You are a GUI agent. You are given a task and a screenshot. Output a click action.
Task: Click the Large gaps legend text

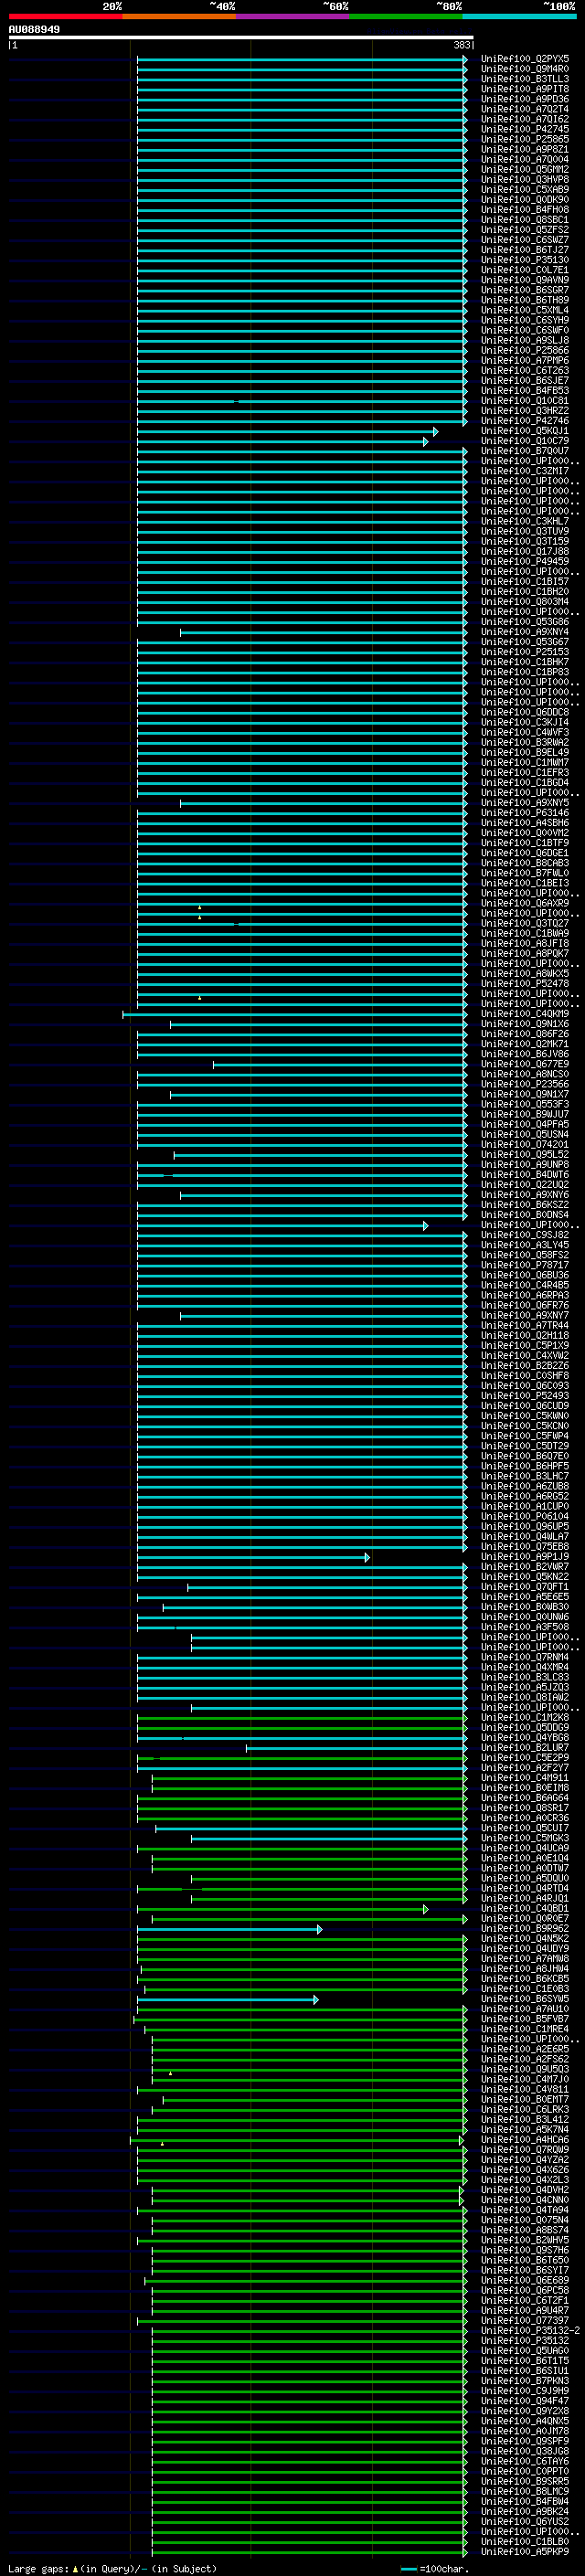pos(112,2568)
